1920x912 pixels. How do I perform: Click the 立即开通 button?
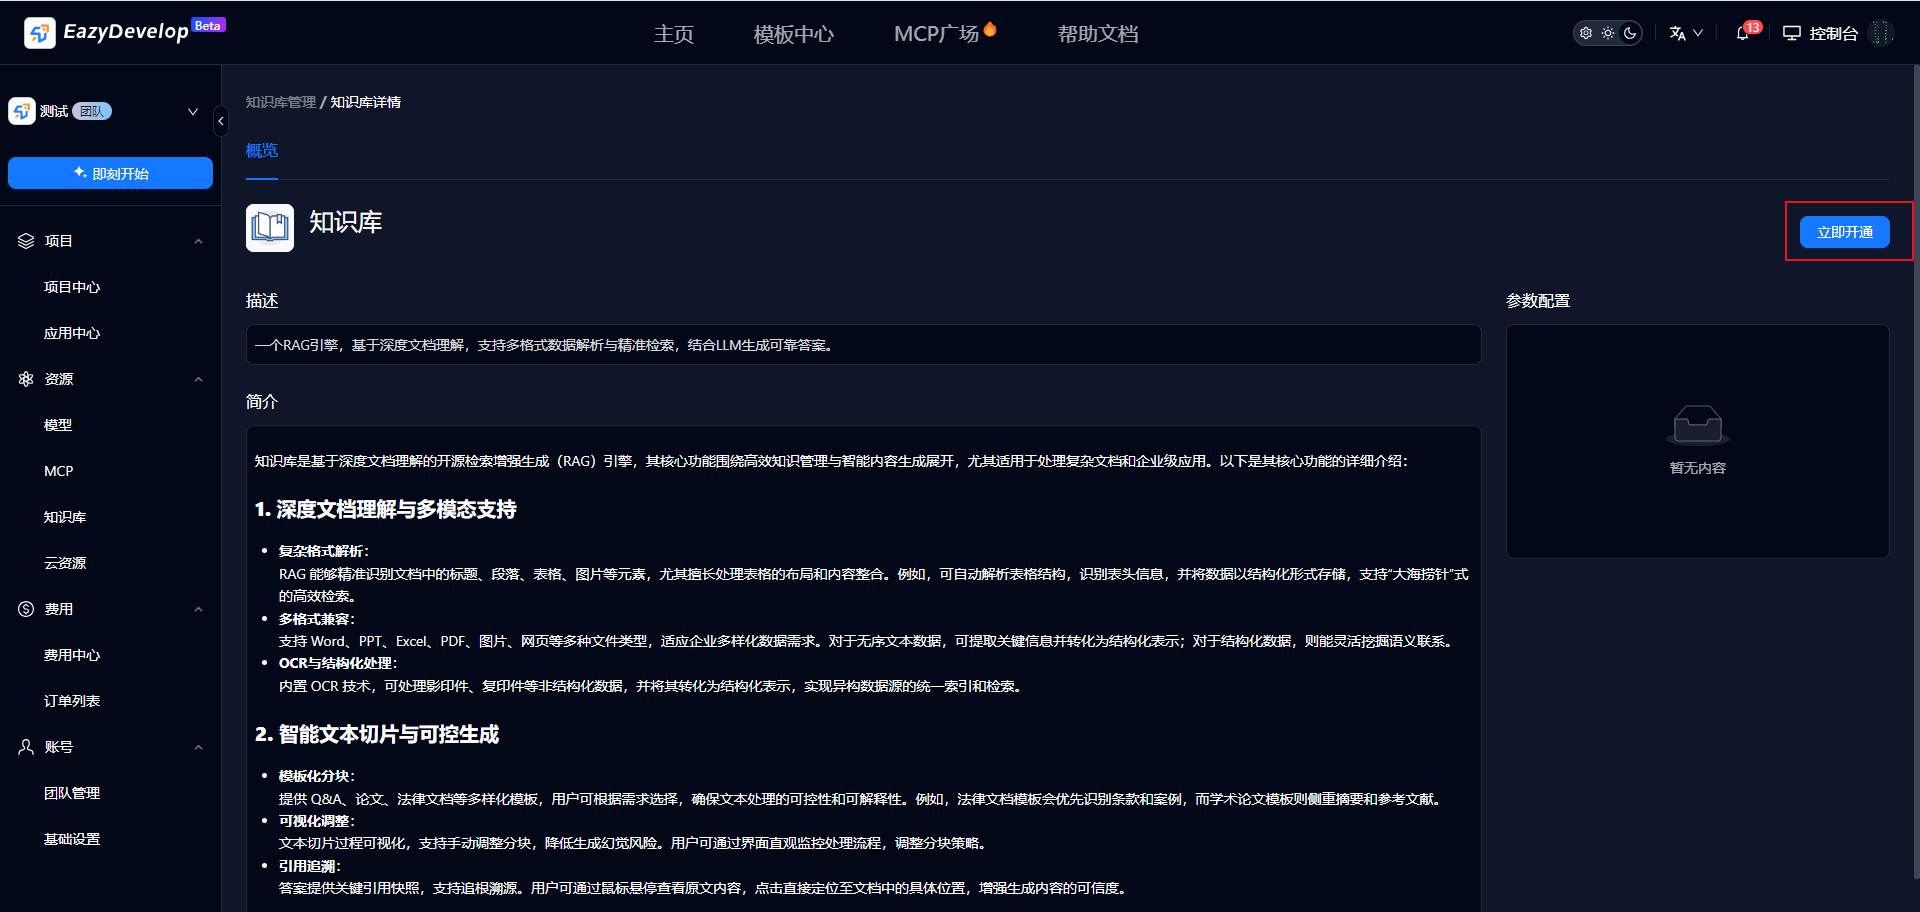[x=1844, y=232]
